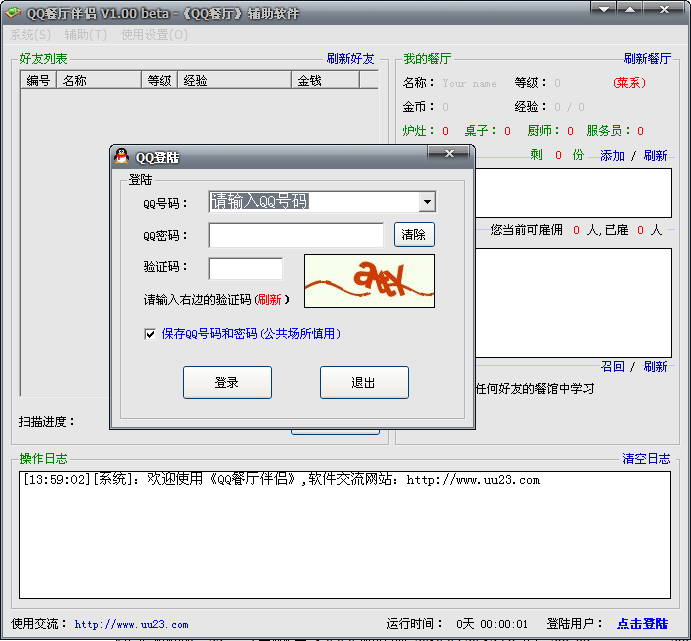Viewport: 691px width, 641px height.
Task: Click the 清除 button
Action: [414, 234]
